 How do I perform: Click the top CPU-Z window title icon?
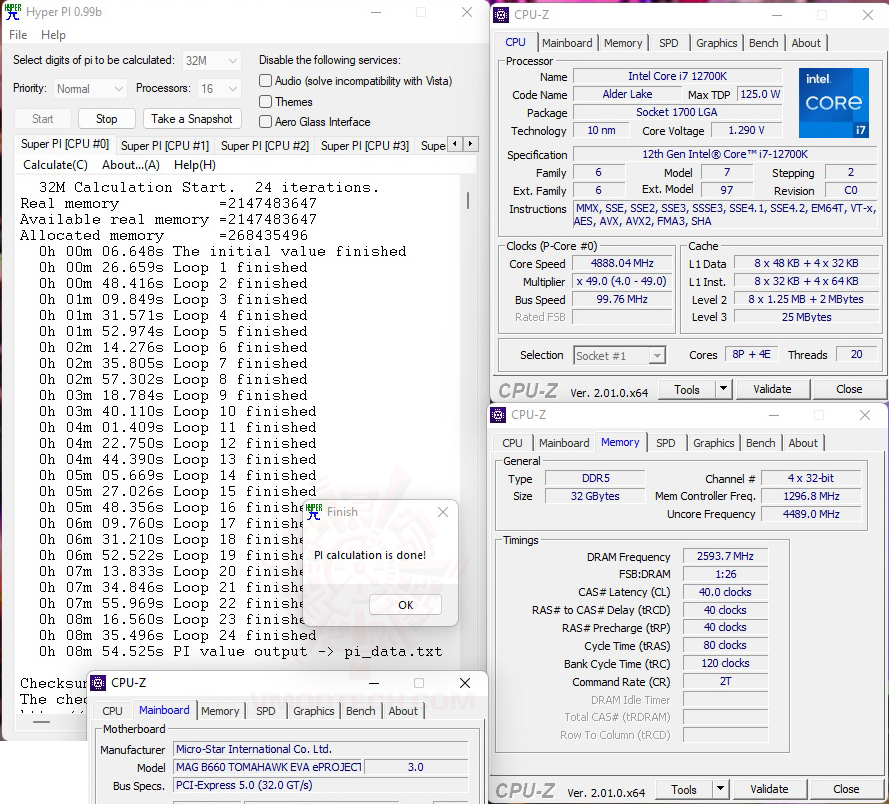(x=501, y=15)
